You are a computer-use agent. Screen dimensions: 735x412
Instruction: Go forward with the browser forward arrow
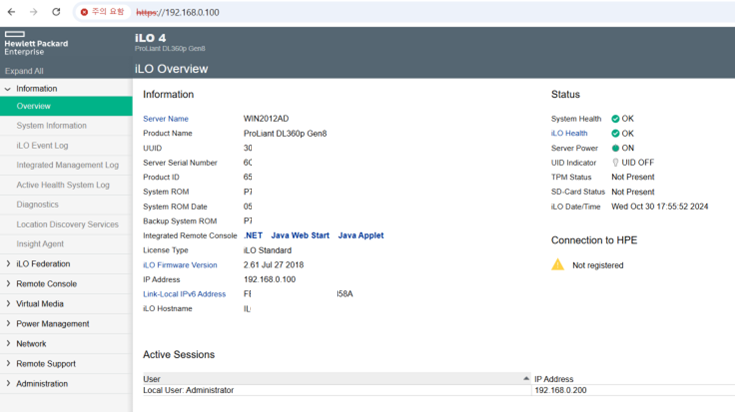point(33,12)
